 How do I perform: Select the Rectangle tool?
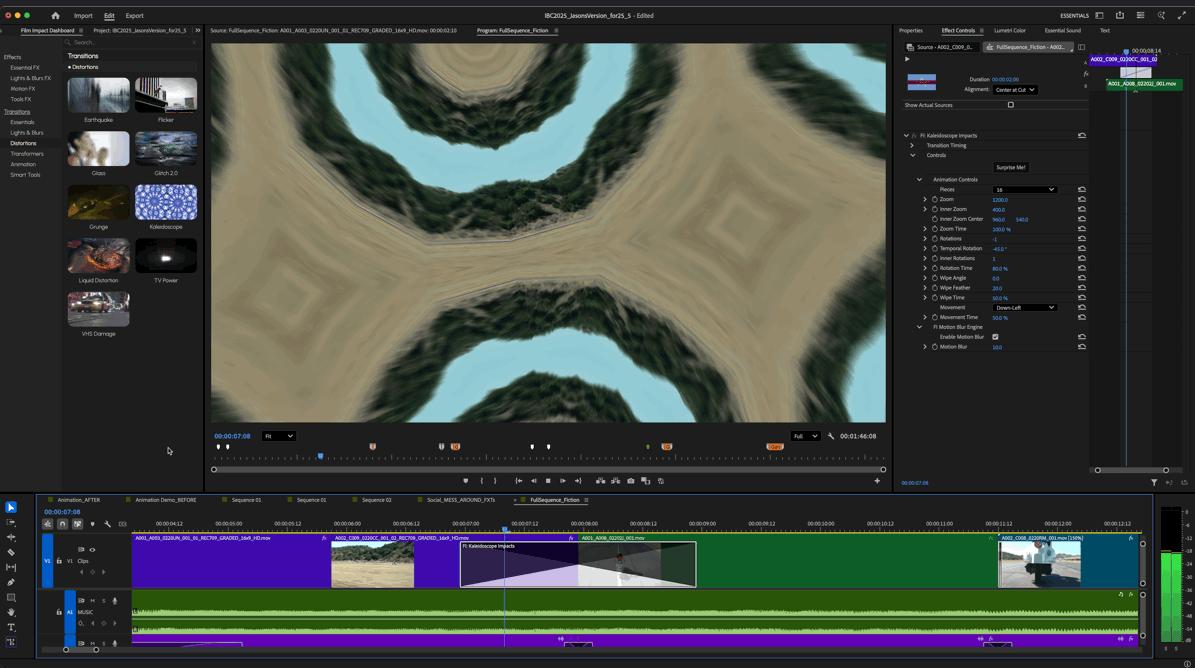(x=11, y=597)
